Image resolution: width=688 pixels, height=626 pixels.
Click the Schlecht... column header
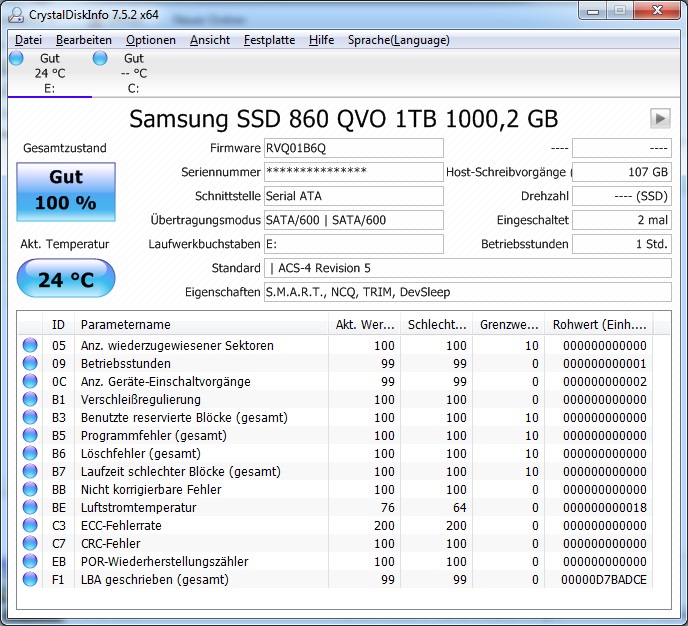click(x=437, y=325)
